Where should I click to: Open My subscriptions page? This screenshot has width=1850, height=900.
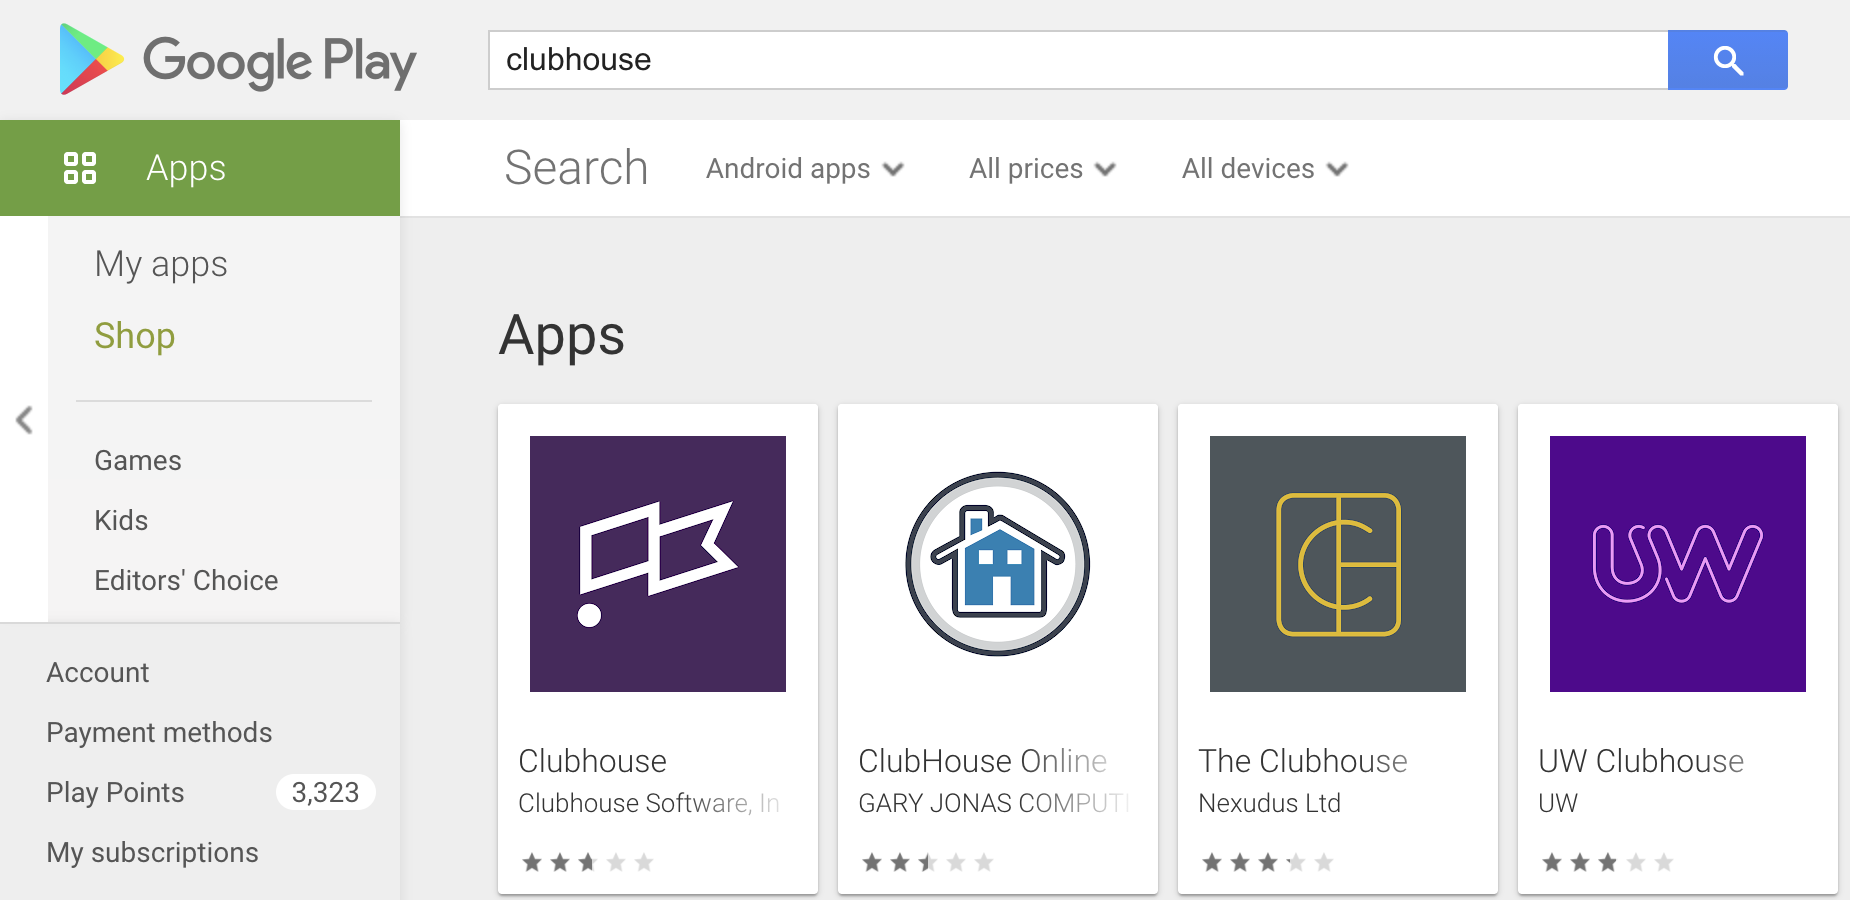[152, 853]
